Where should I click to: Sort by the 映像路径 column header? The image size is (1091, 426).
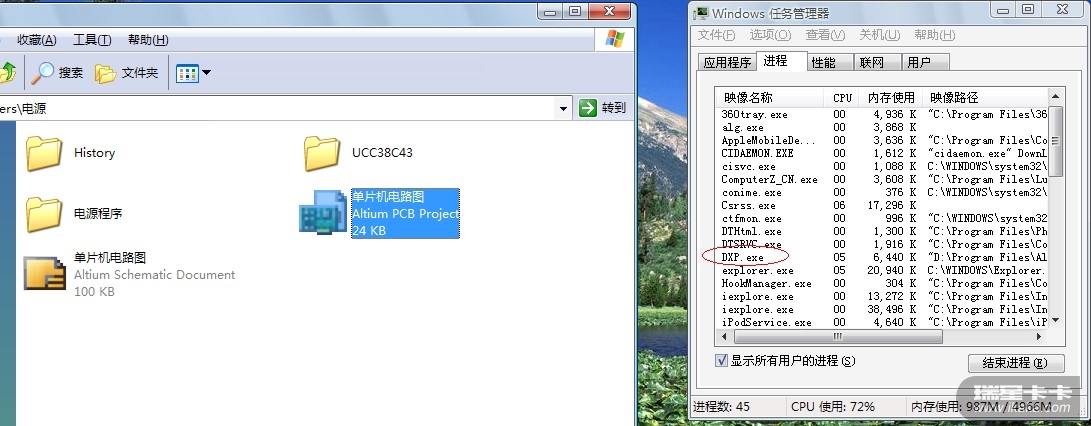(x=985, y=97)
